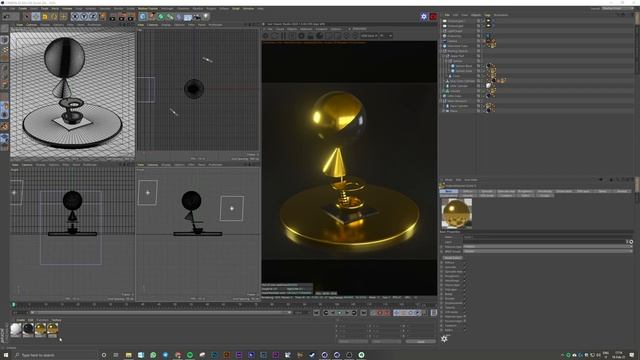
Task: Click the timeline preview range slider bar
Action: 161,313
